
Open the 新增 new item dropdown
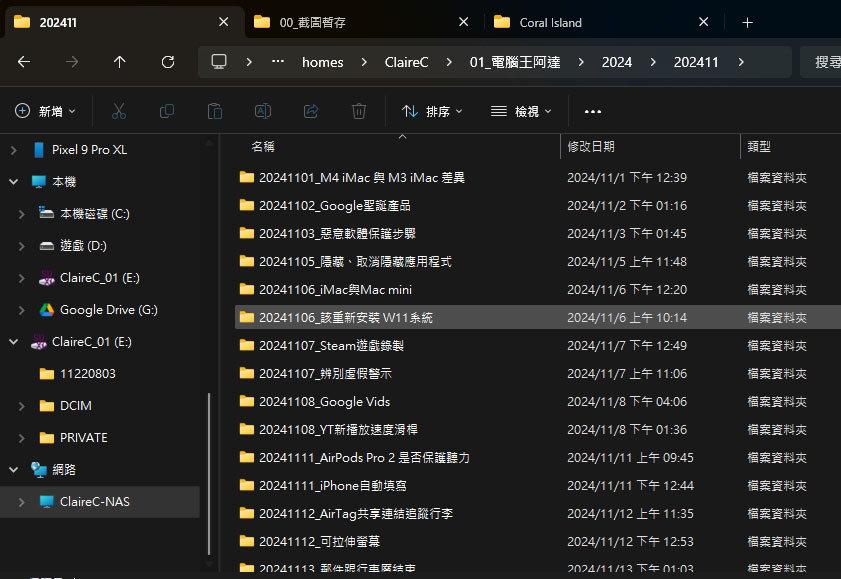[45, 111]
